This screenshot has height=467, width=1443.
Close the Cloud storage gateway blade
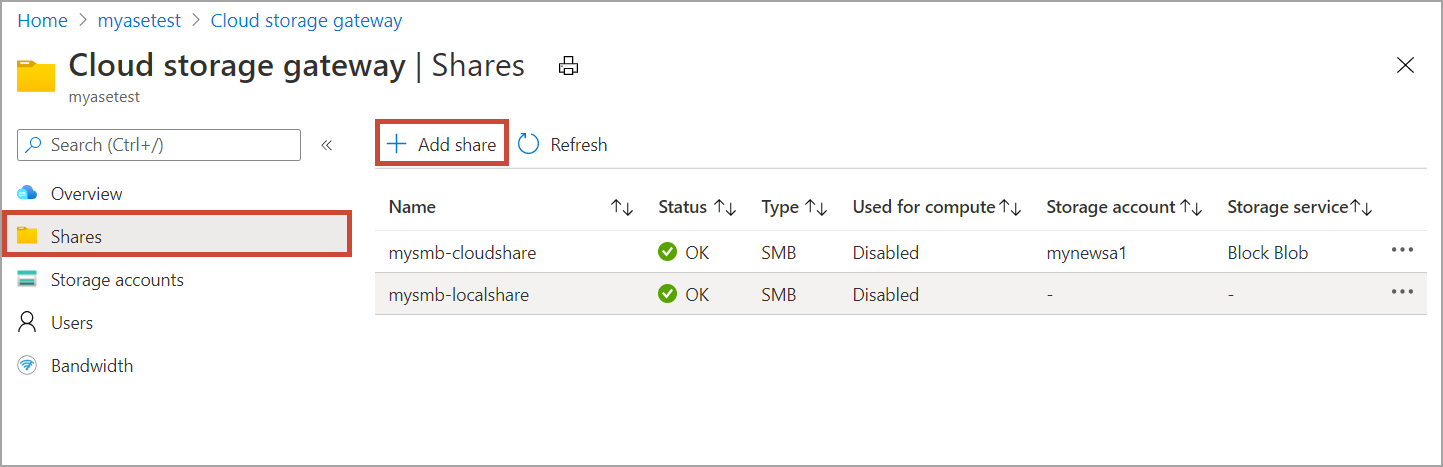(1405, 66)
